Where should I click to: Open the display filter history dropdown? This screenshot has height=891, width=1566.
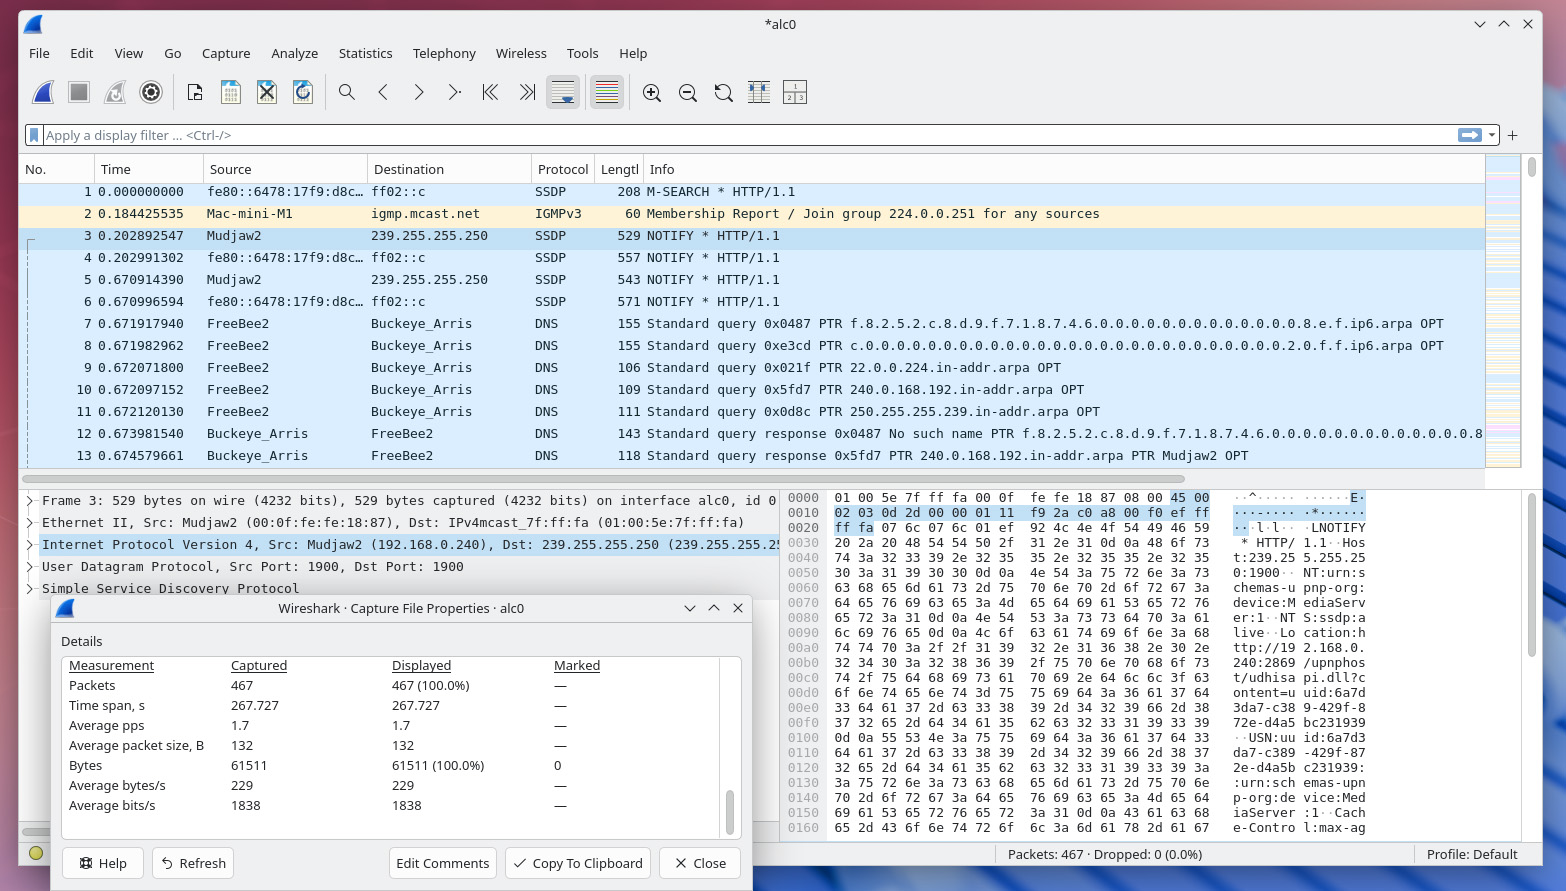tap(1492, 135)
